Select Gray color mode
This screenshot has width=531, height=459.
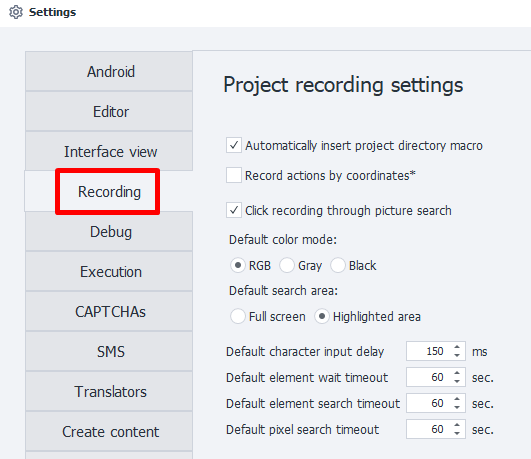pyautogui.click(x=287, y=265)
